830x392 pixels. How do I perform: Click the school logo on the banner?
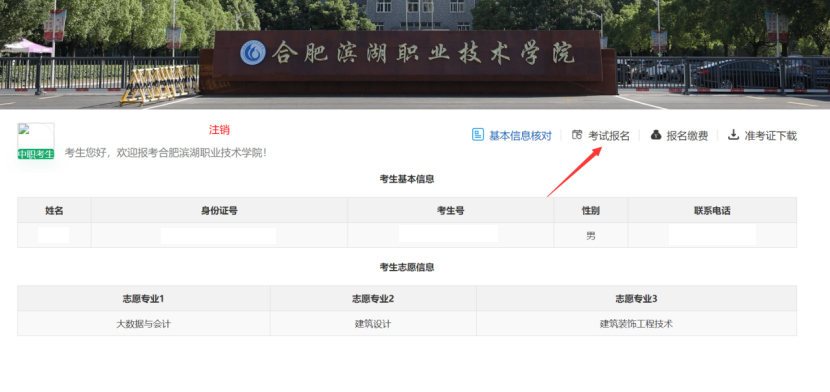(x=253, y=53)
